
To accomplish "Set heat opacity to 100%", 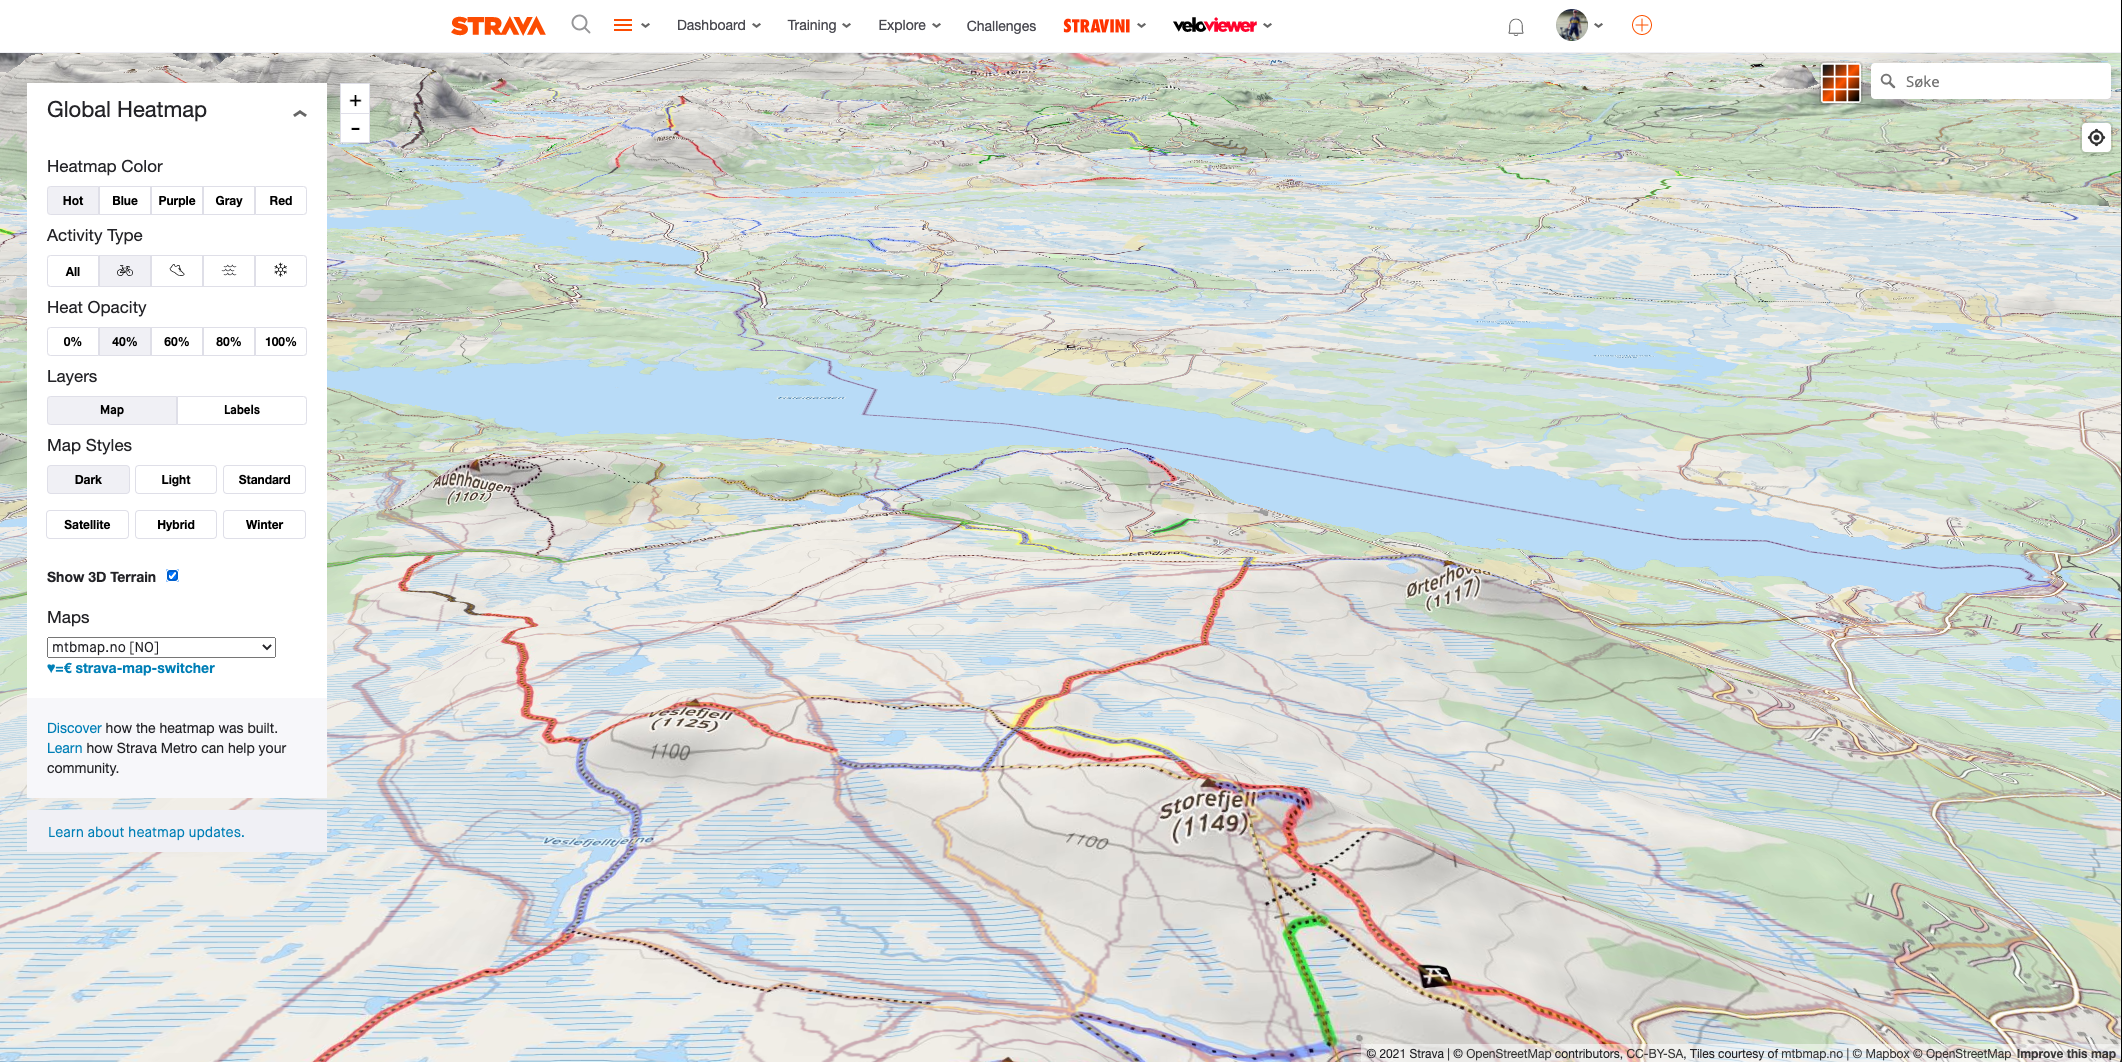I will click(281, 342).
